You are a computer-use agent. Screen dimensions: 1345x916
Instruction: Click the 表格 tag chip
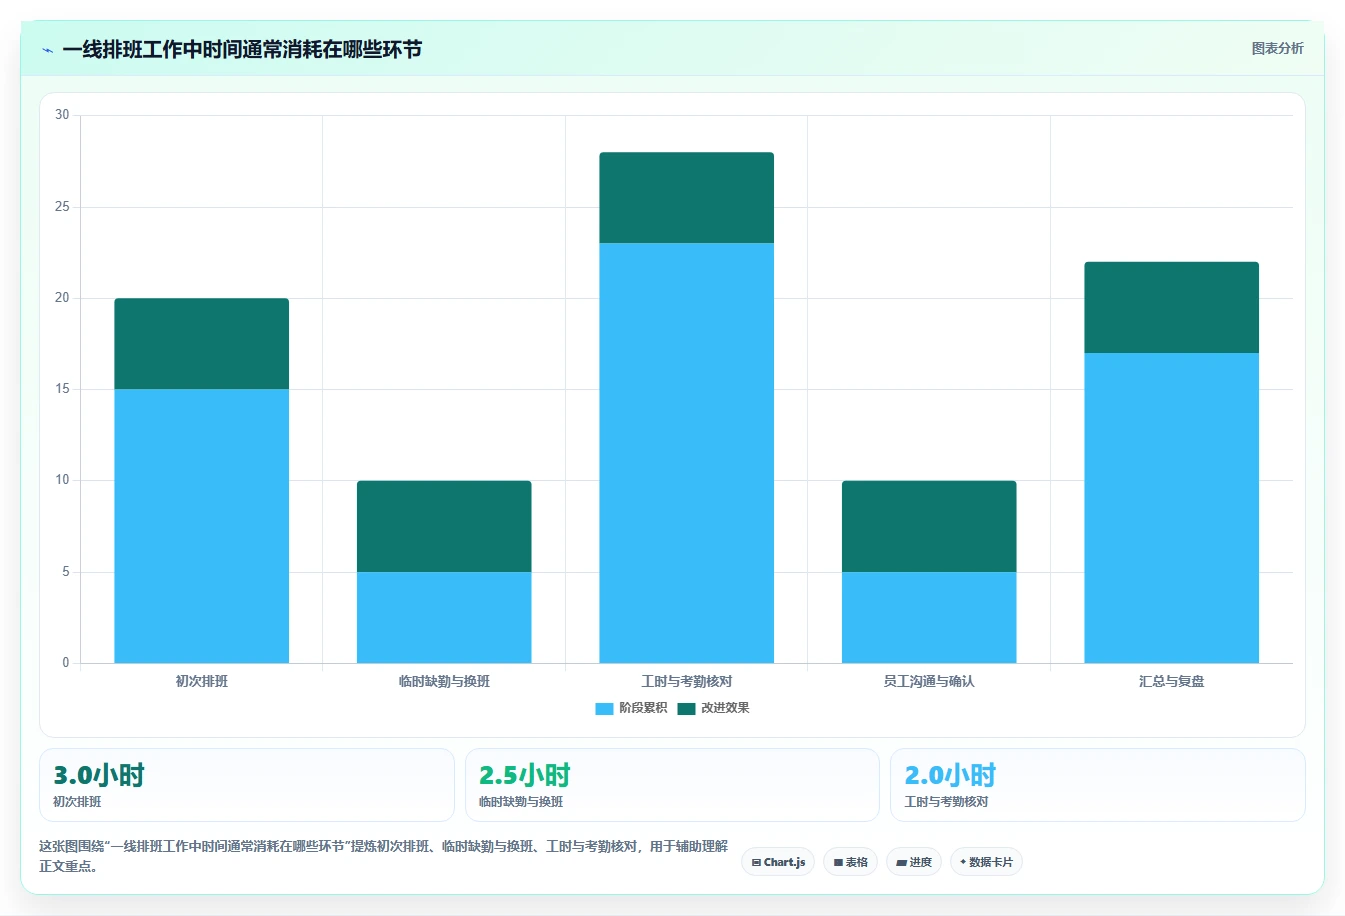(850, 862)
